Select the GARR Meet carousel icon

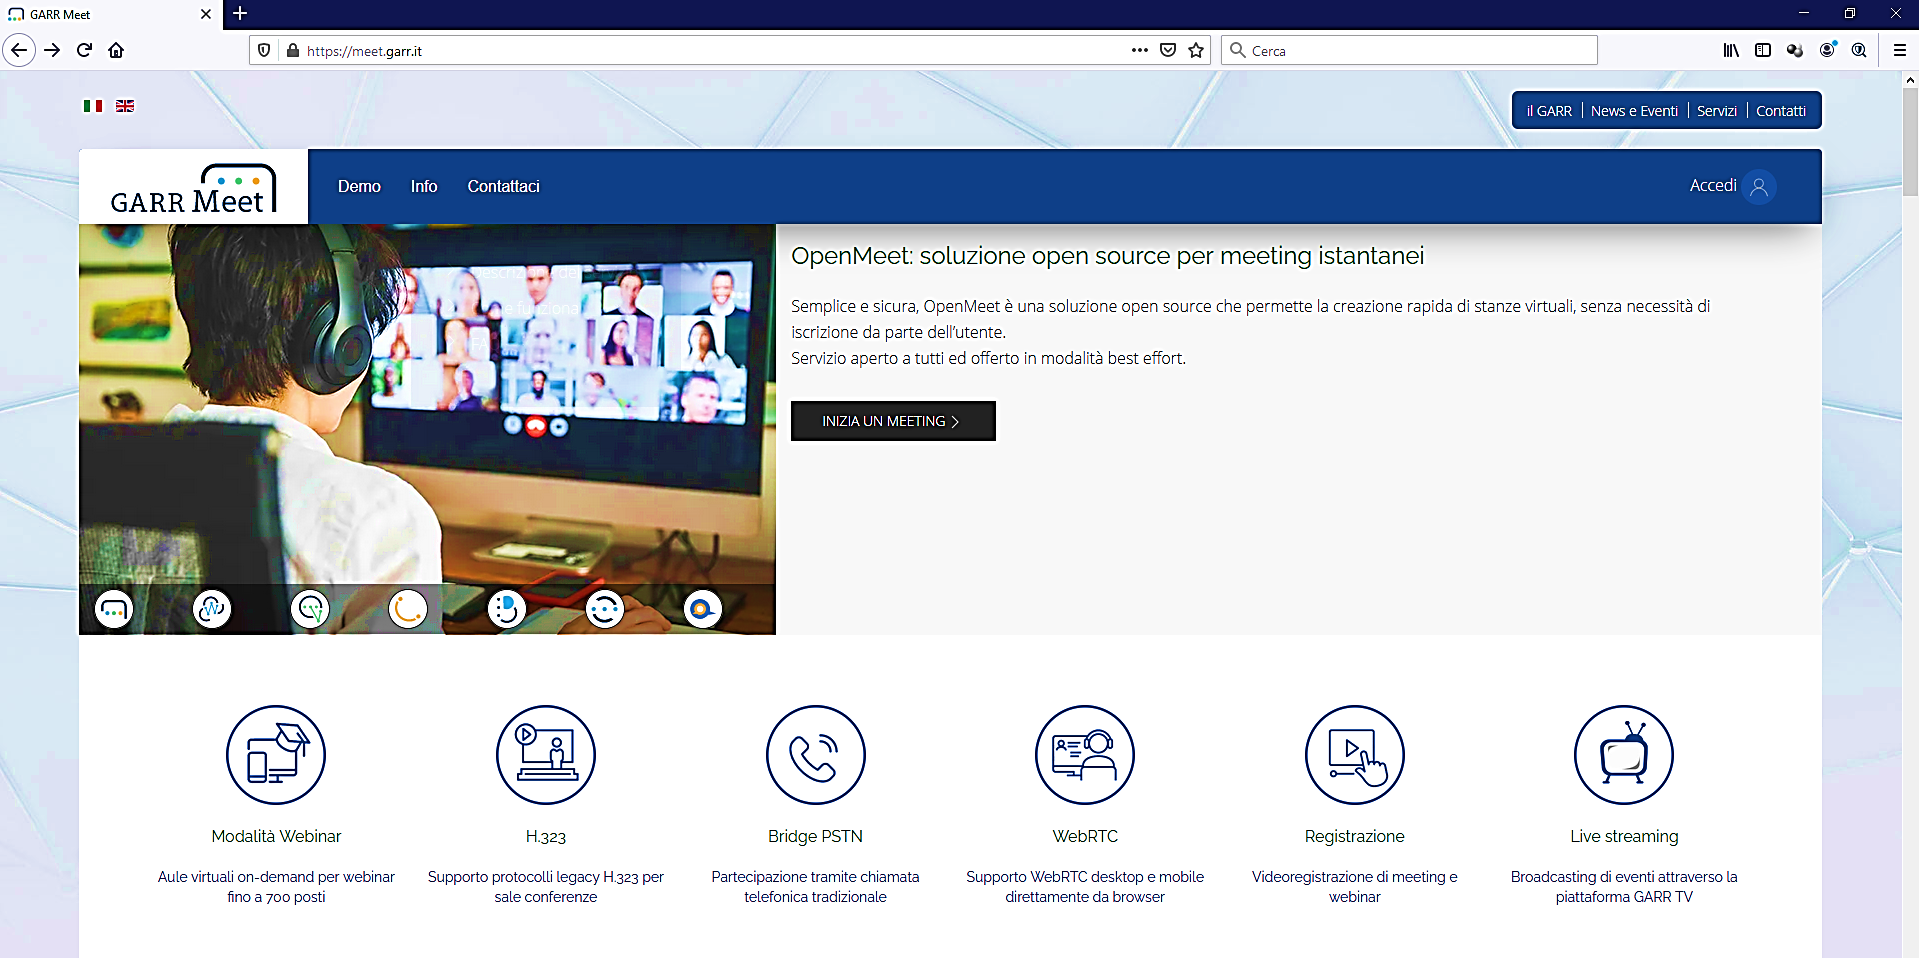click(x=114, y=609)
